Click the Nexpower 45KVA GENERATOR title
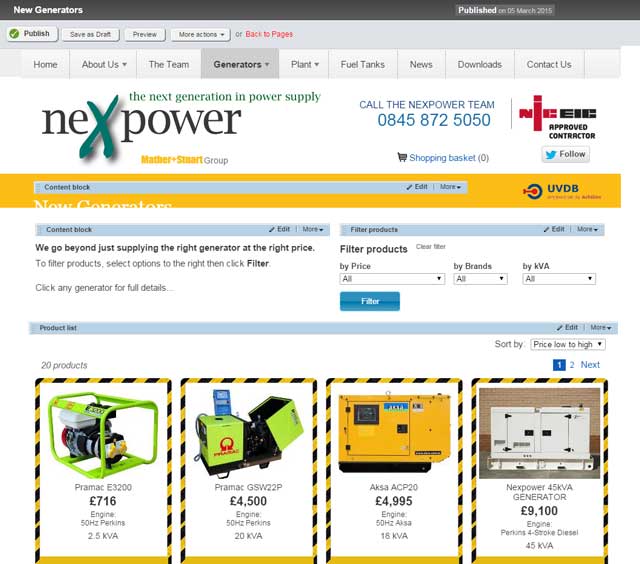 pos(539,492)
